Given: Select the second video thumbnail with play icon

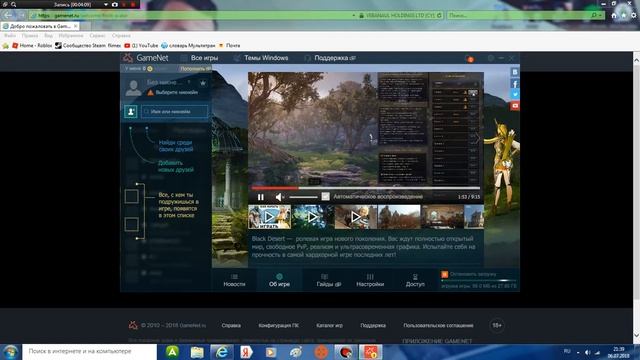Looking at the screenshot, I should 312,217.
